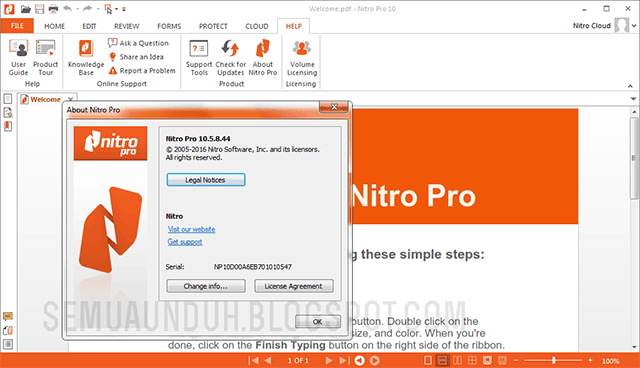Switch to the REVIEW tab
This screenshot has height=368, width=640.
(x=127, y=26)
